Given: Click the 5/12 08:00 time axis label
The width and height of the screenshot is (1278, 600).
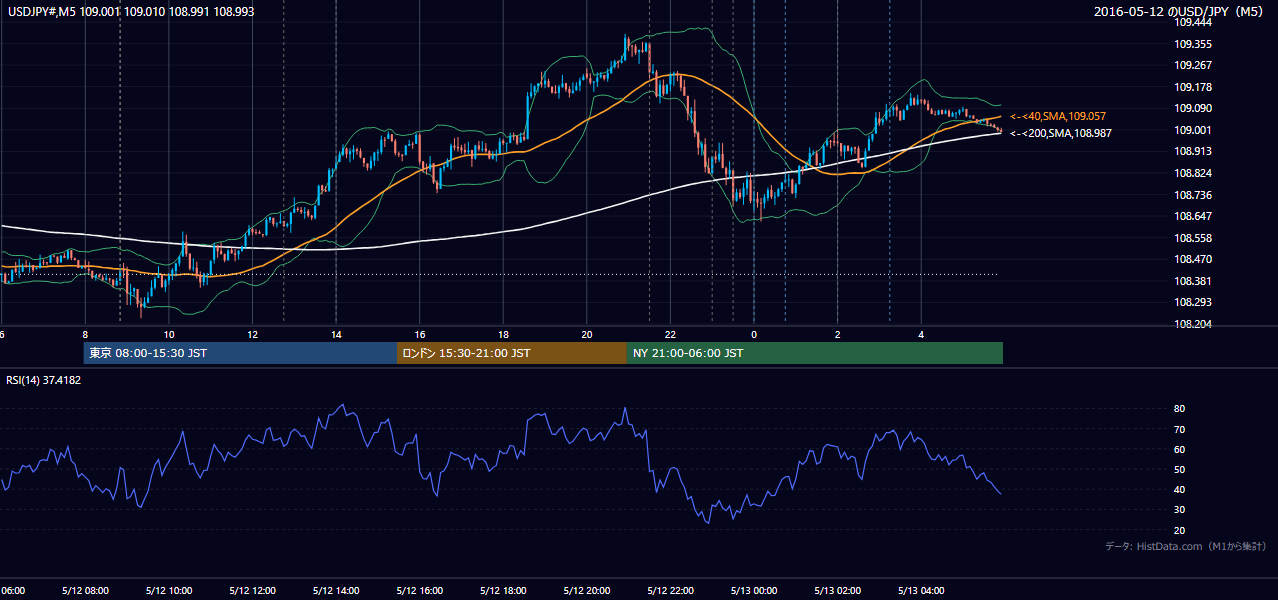Looking at the screenshot, I should click(85, 590).
